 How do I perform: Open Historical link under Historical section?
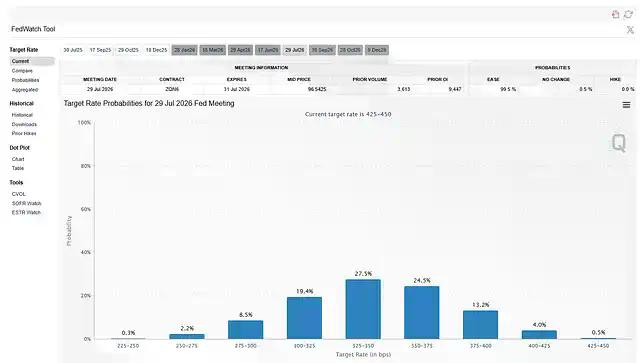pyautogui.click(x=22, y=115)
